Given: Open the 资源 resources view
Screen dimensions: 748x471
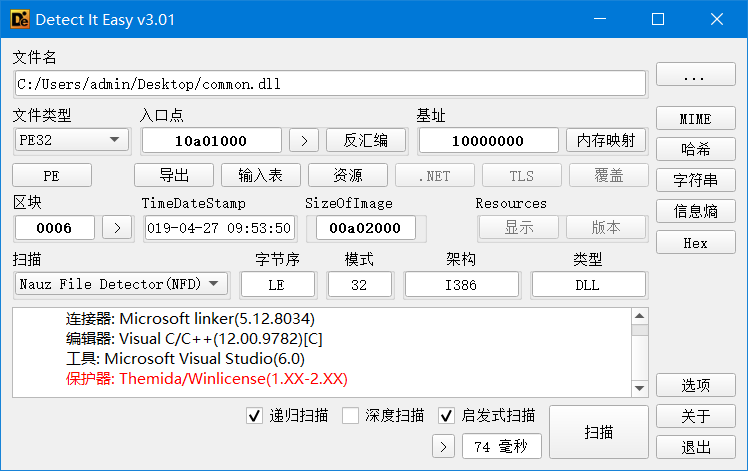Looking at the screenshot, I should [348, 175].
